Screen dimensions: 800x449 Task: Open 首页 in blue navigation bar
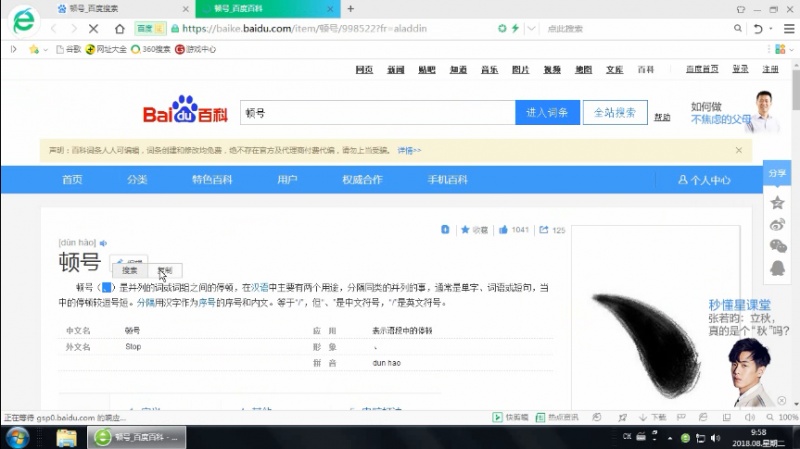(x=72, y=180)
